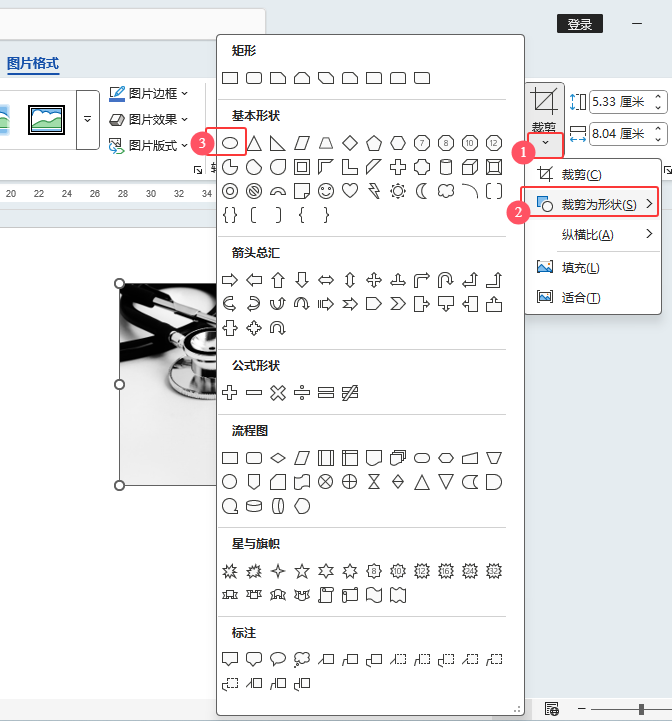Open the Crop dropdown arrow
672x721 pixels.
545,143
